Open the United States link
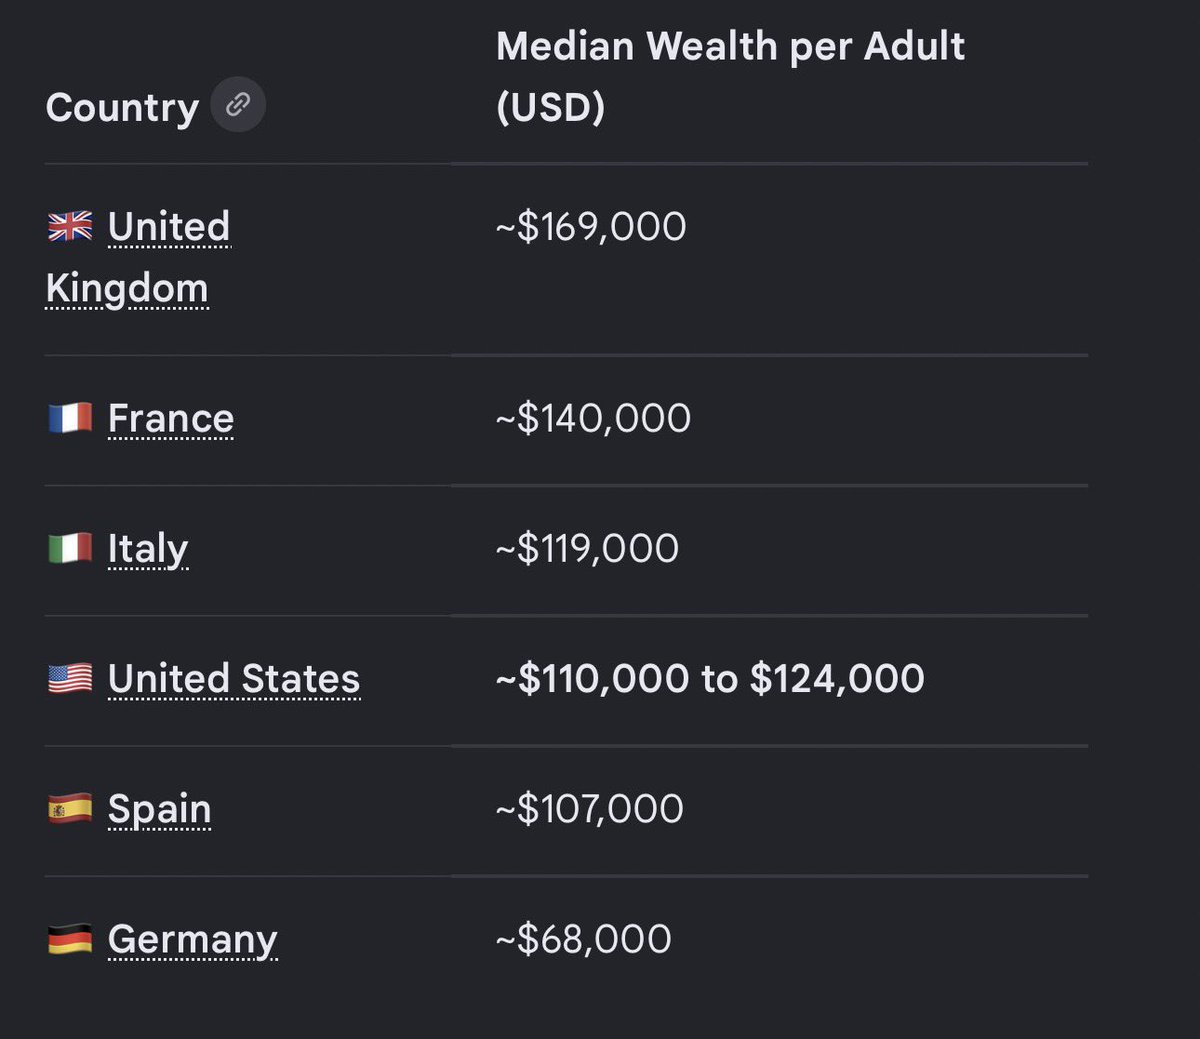 [x=234, y=679]
